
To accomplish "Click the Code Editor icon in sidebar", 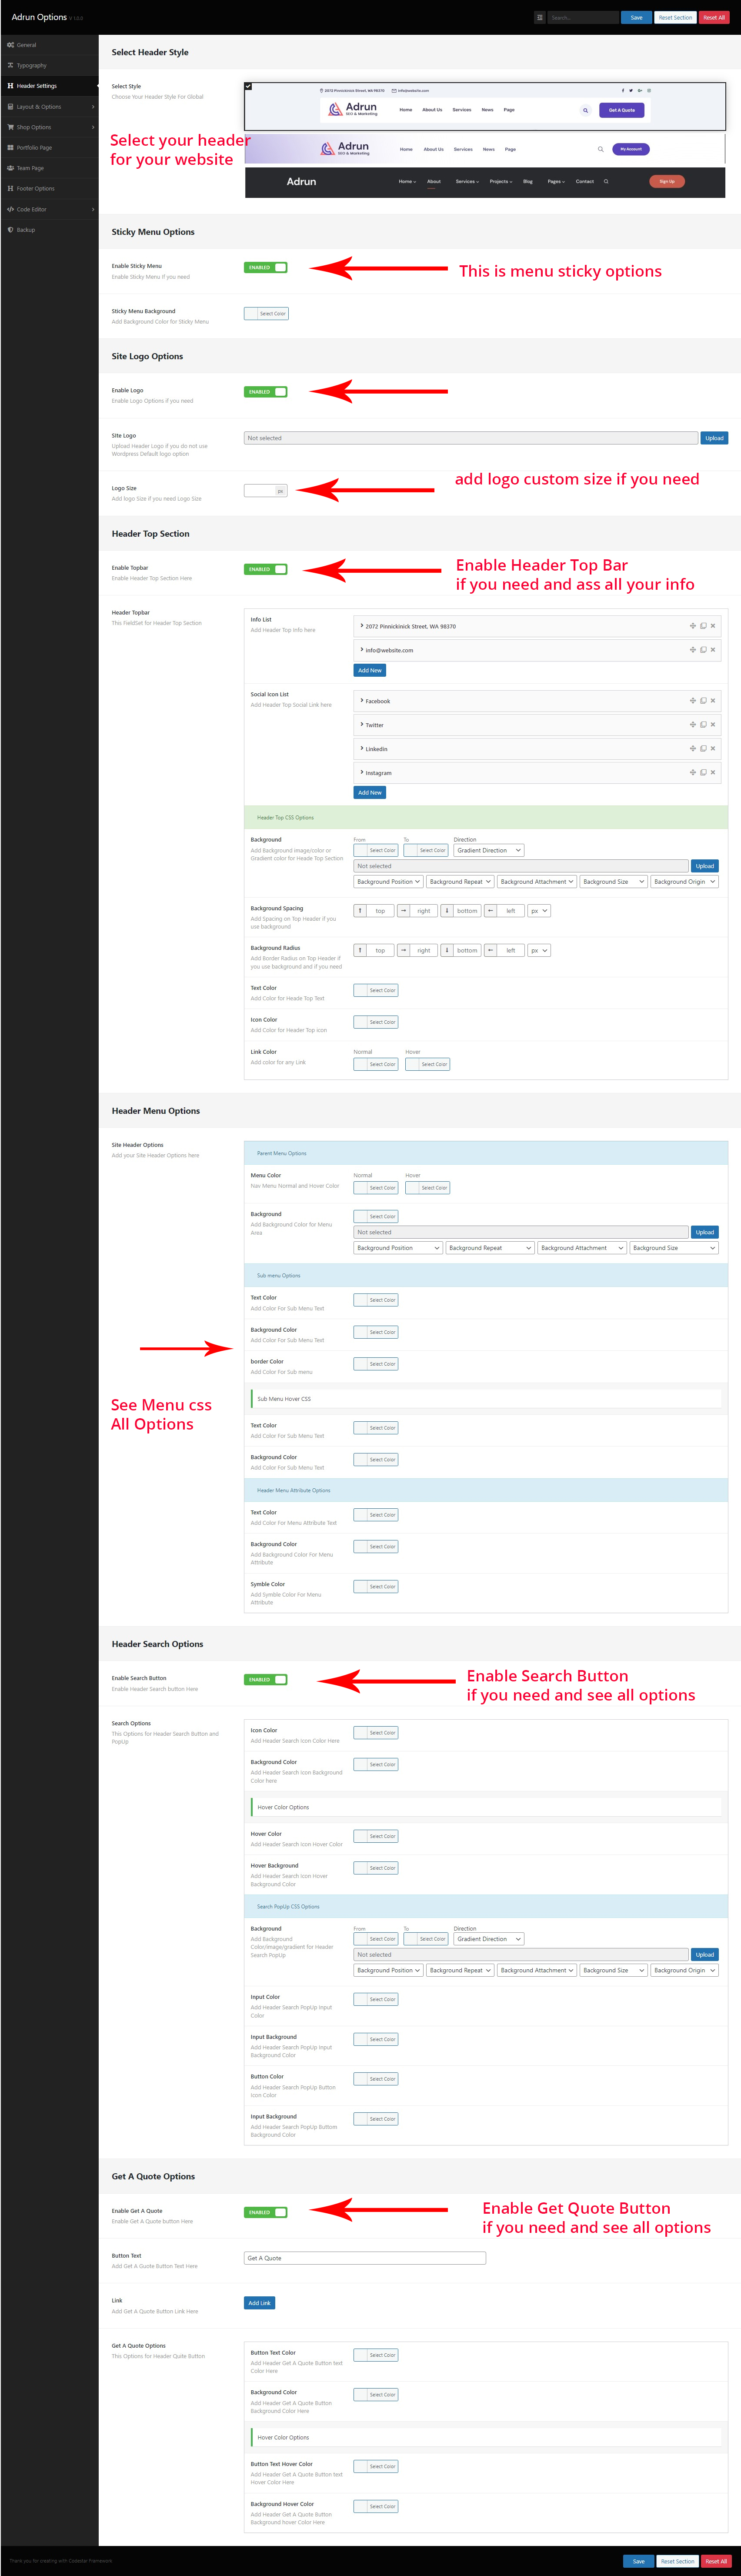I will (10, 209).
